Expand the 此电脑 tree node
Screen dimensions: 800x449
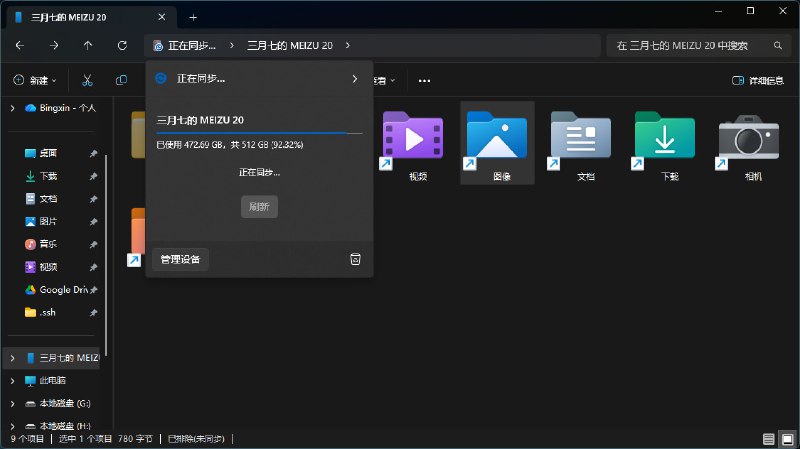12,381
